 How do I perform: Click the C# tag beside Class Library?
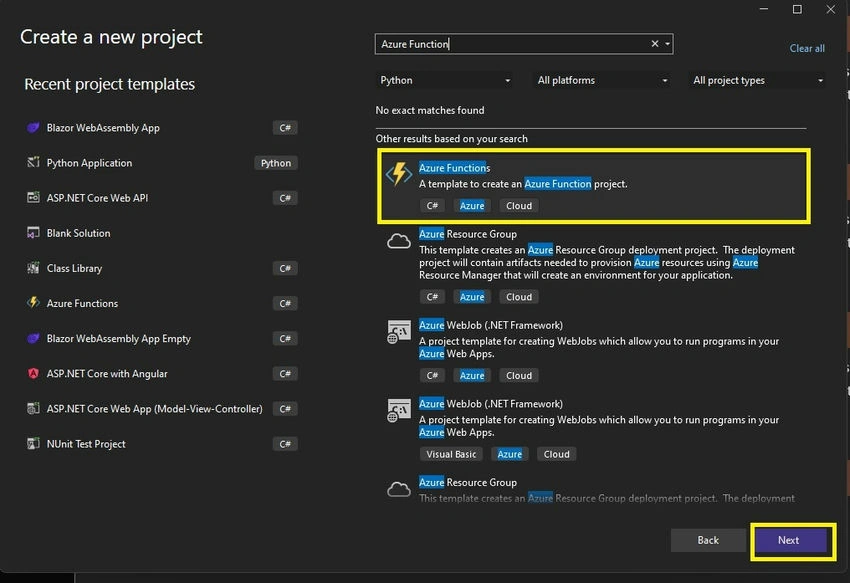coord(285,268)
